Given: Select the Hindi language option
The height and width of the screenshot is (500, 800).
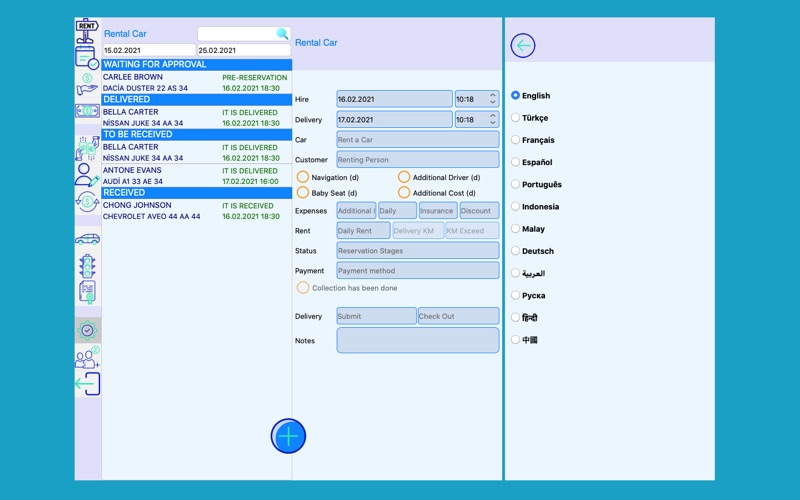Looking at the screenshot, I should (x=524, y=317).
